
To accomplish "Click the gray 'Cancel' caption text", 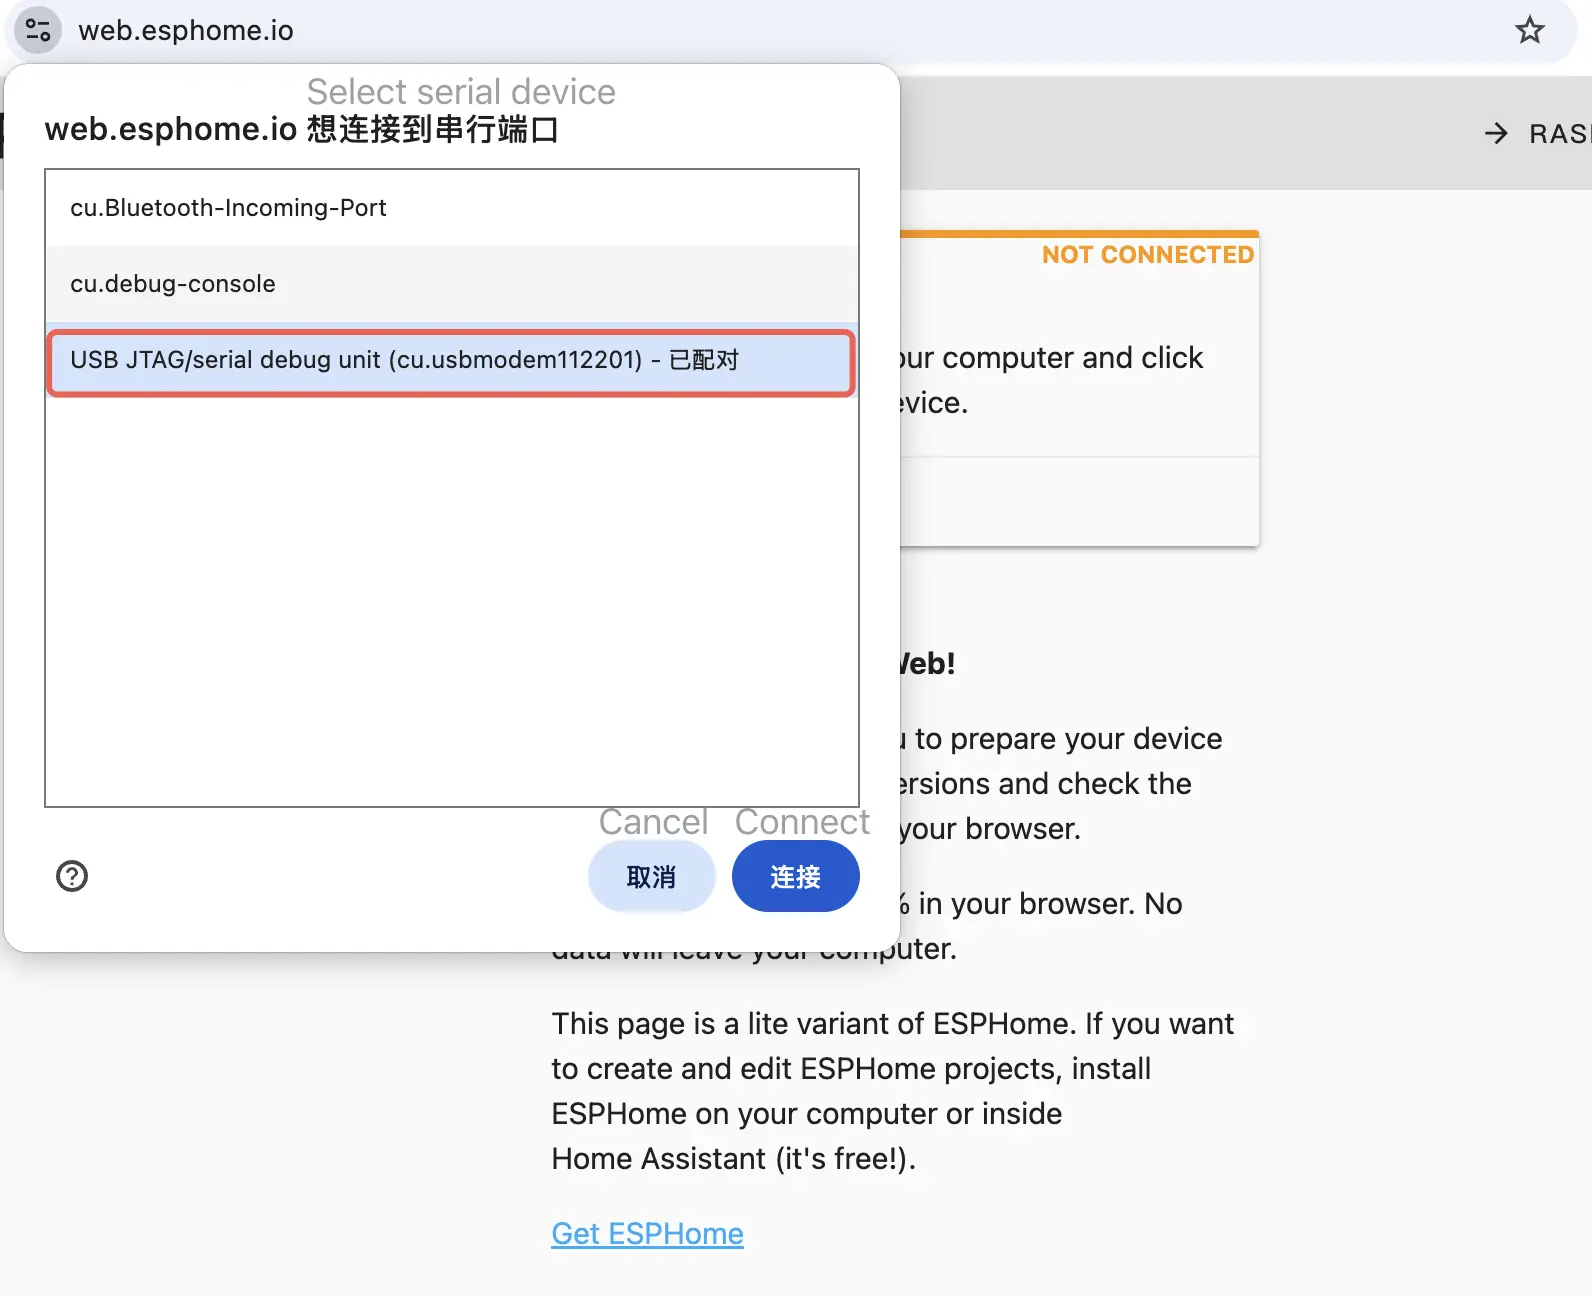I will pyautogui.click(x=653, y=822).
